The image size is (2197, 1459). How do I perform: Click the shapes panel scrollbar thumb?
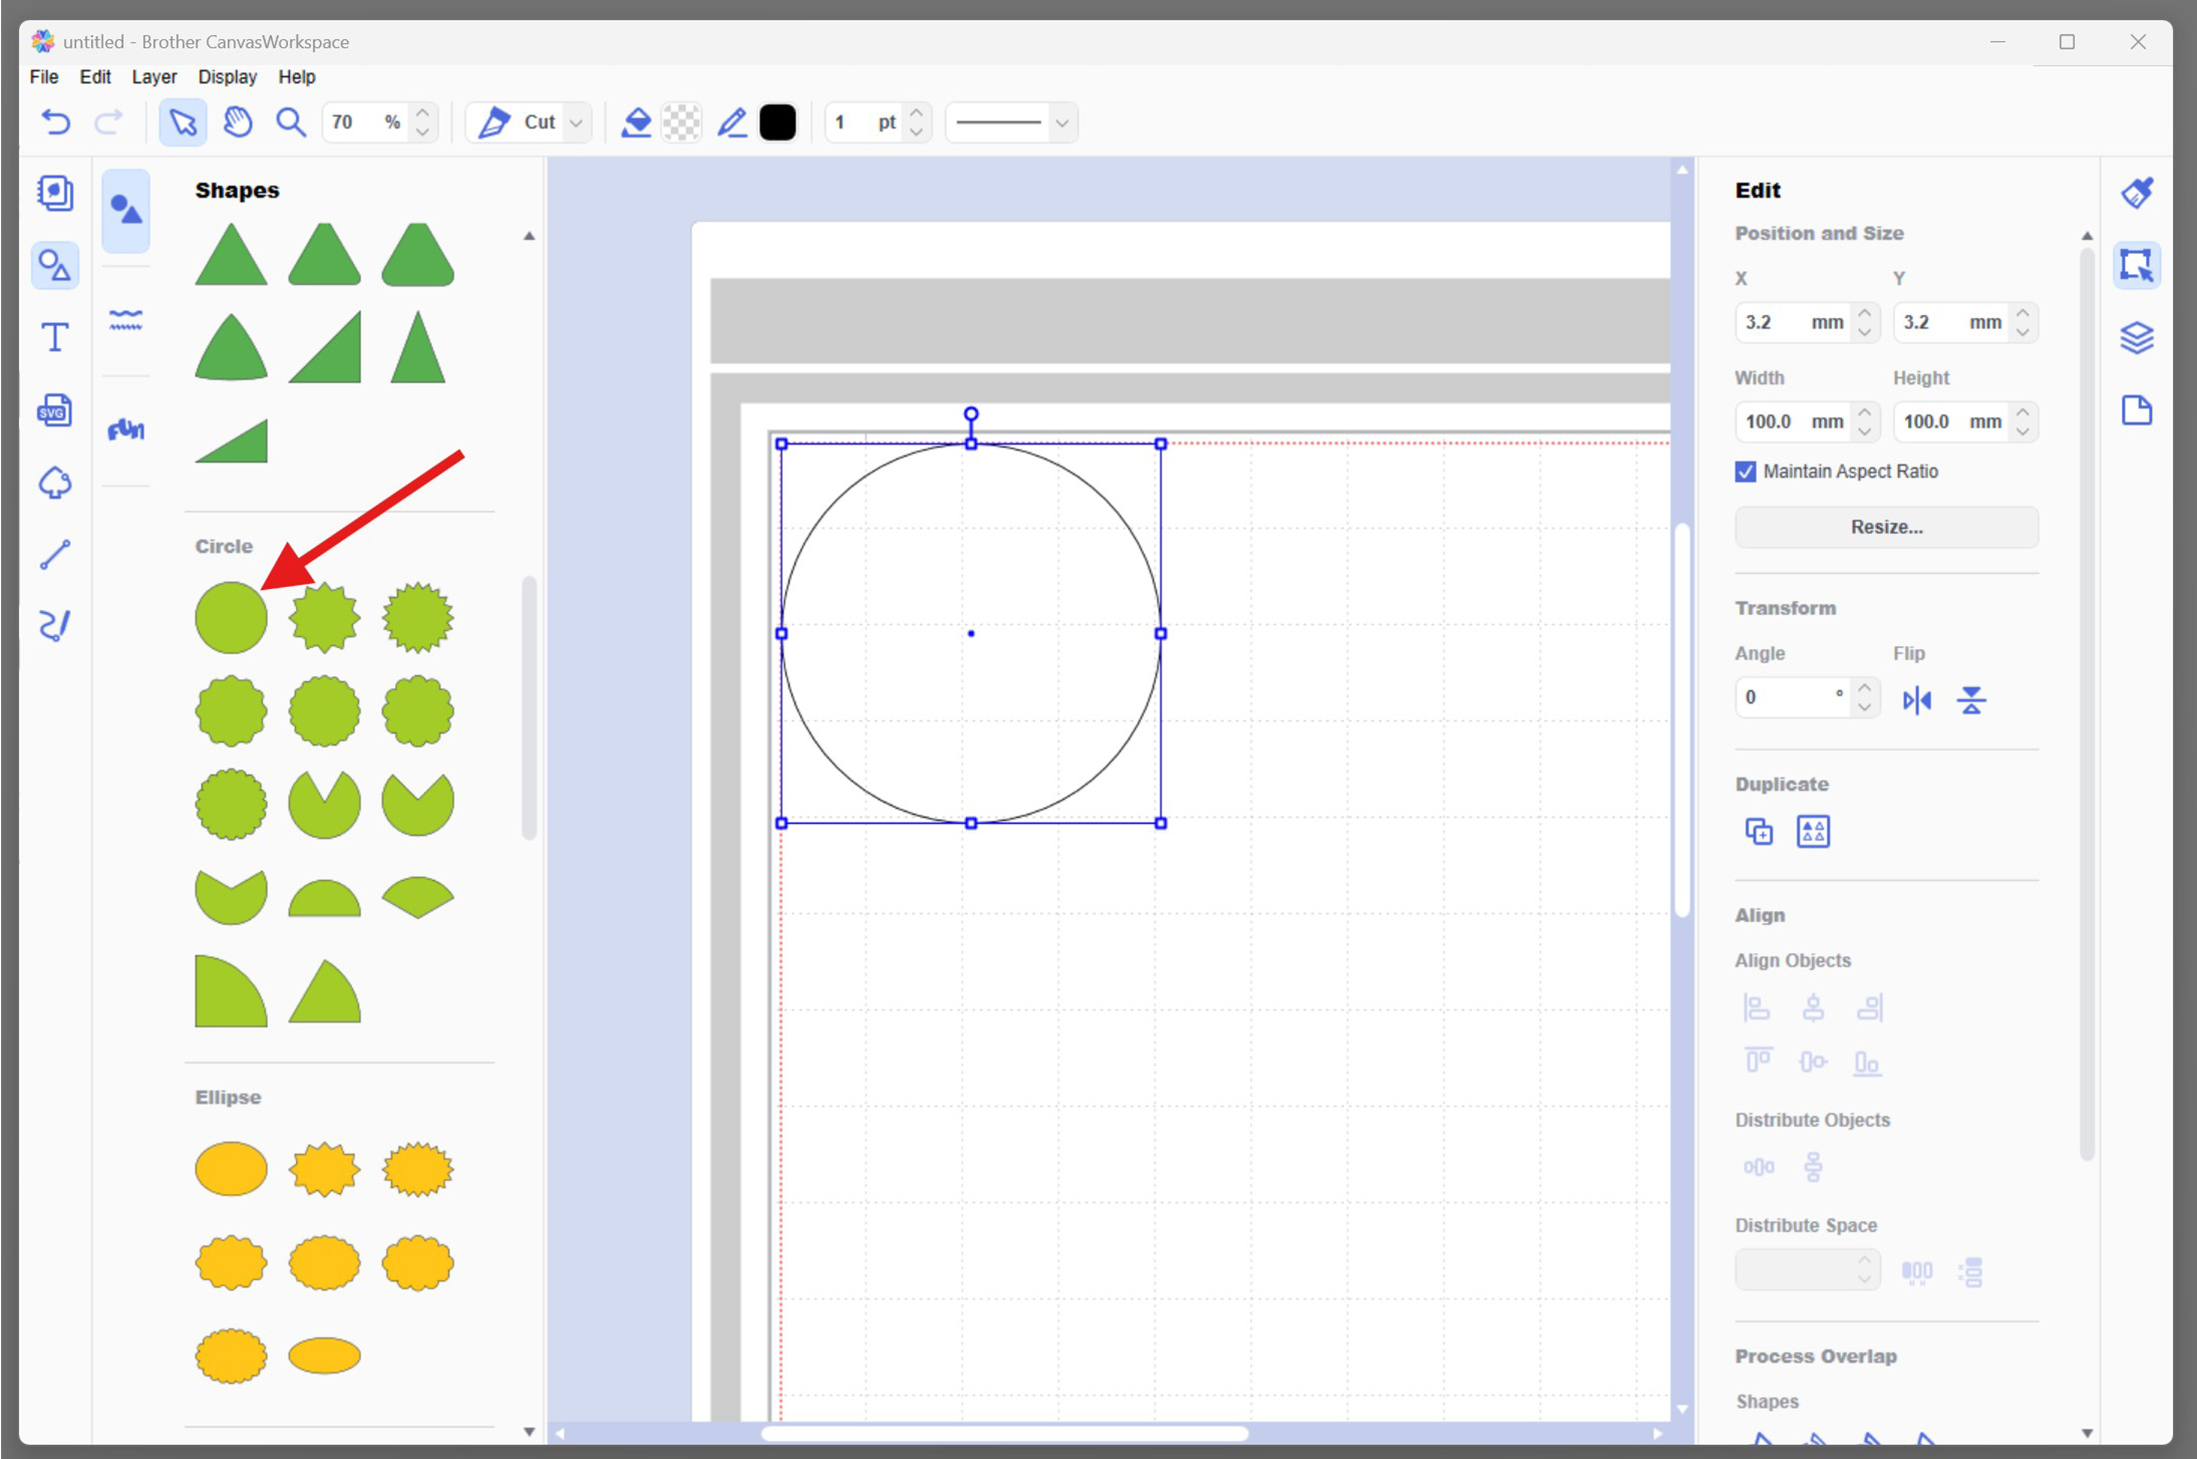pos(529,708)
